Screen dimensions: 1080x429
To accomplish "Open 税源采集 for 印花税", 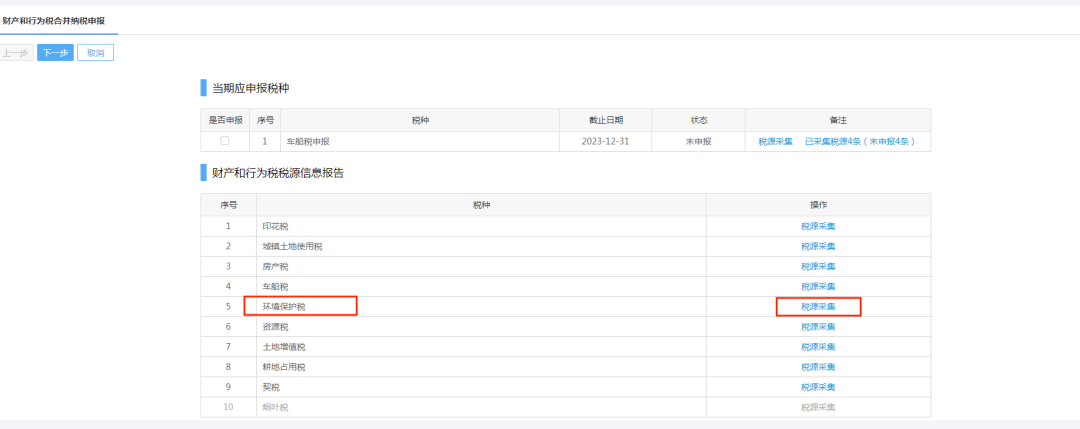I will (x=818, y=226).
